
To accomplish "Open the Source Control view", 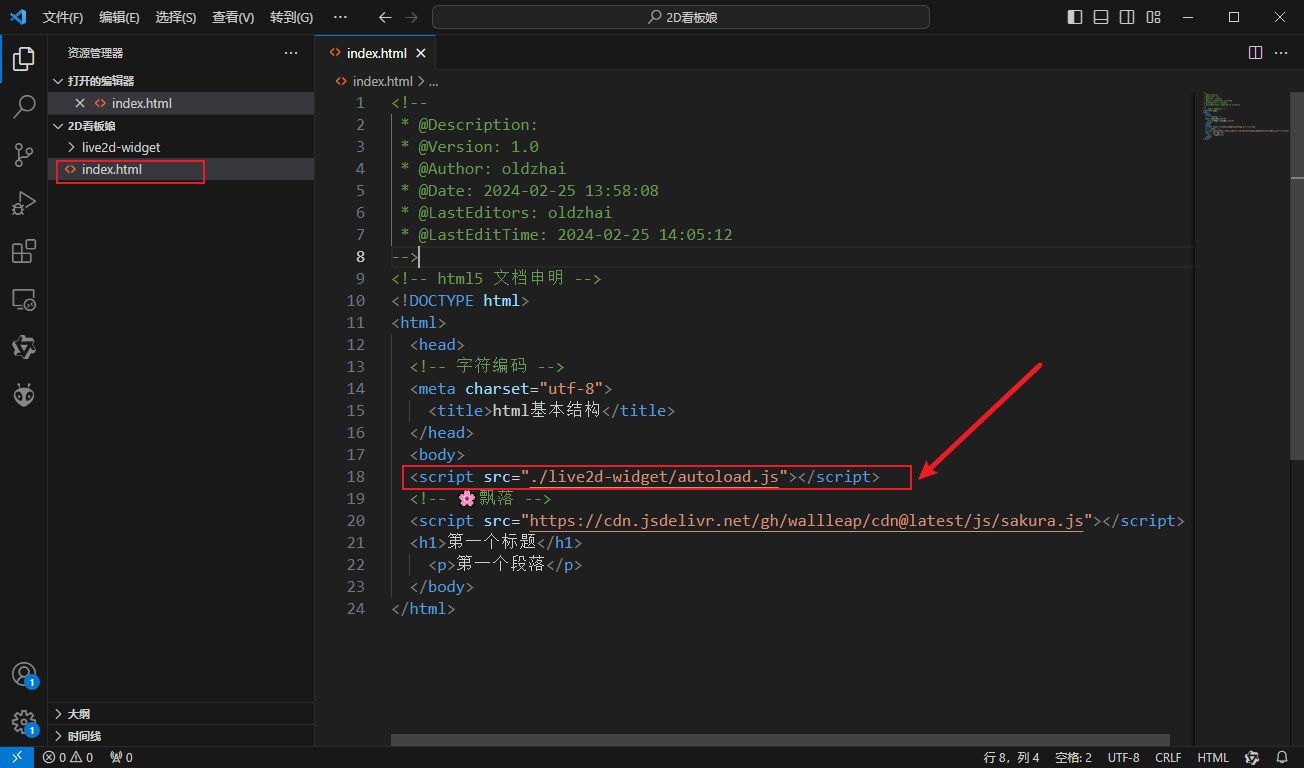I will pyautogui.click(x=24, y=154).
